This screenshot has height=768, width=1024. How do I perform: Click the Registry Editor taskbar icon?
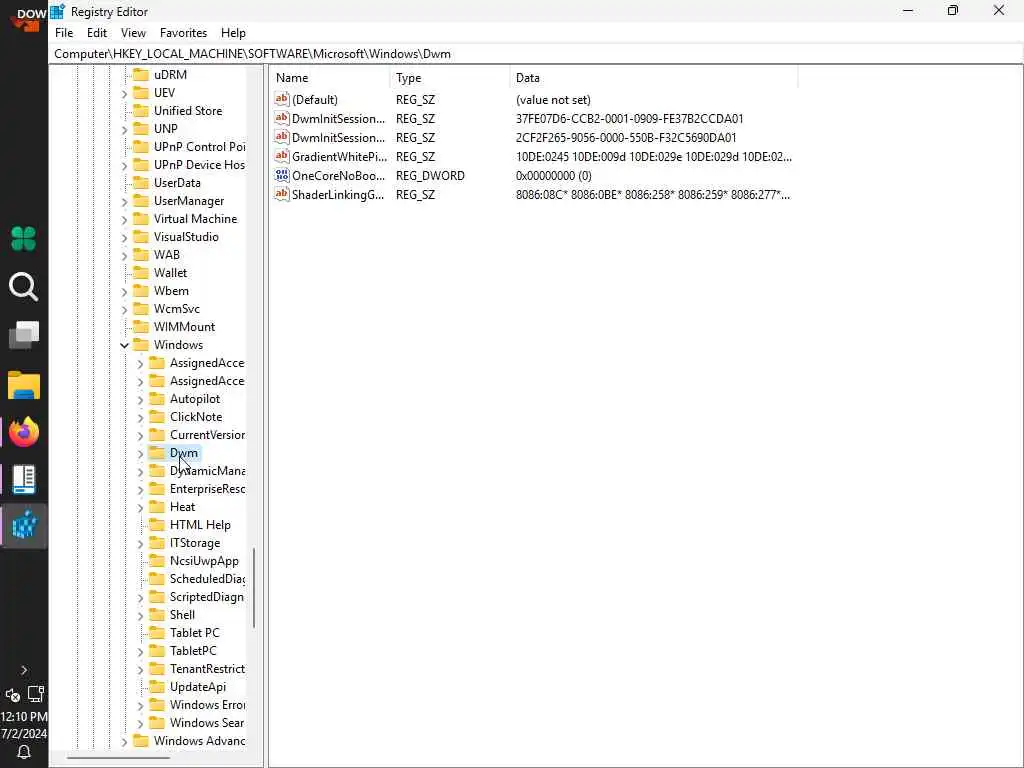(24, 526)
